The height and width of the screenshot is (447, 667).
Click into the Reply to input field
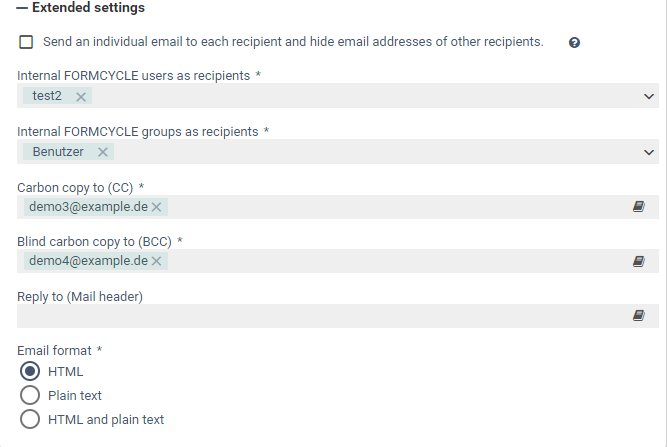coord(320,316)
